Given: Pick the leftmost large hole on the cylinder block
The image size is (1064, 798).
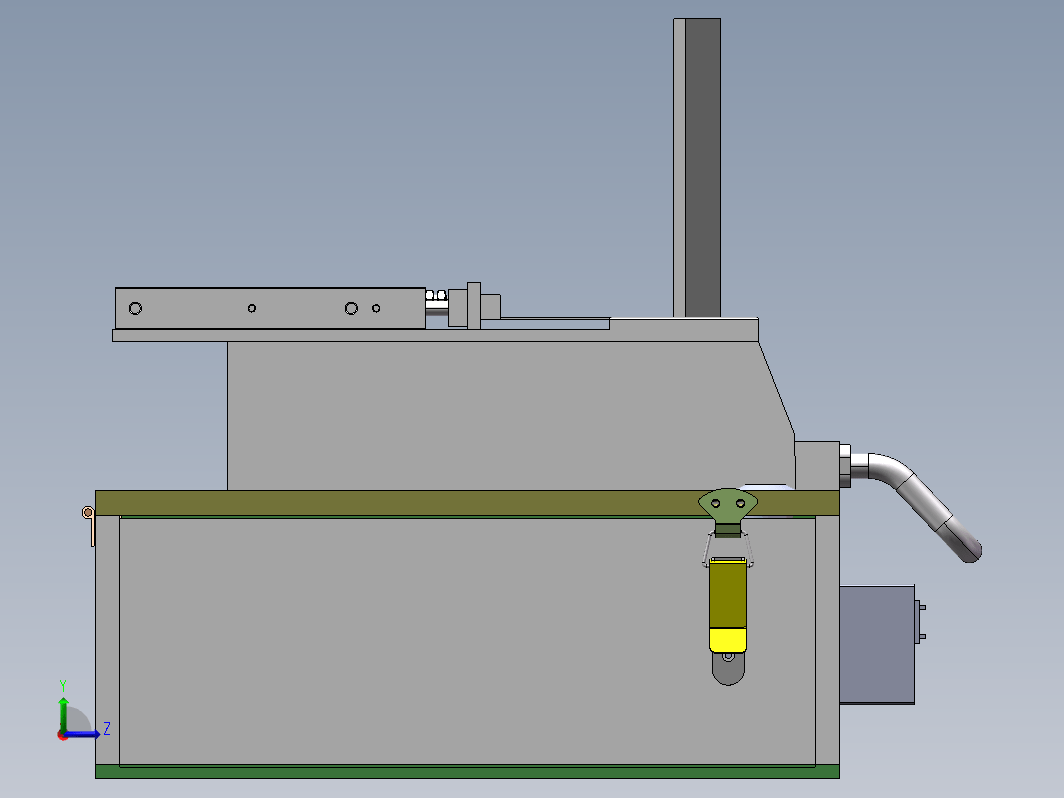Looking at the screenshot, I should 135,309.
